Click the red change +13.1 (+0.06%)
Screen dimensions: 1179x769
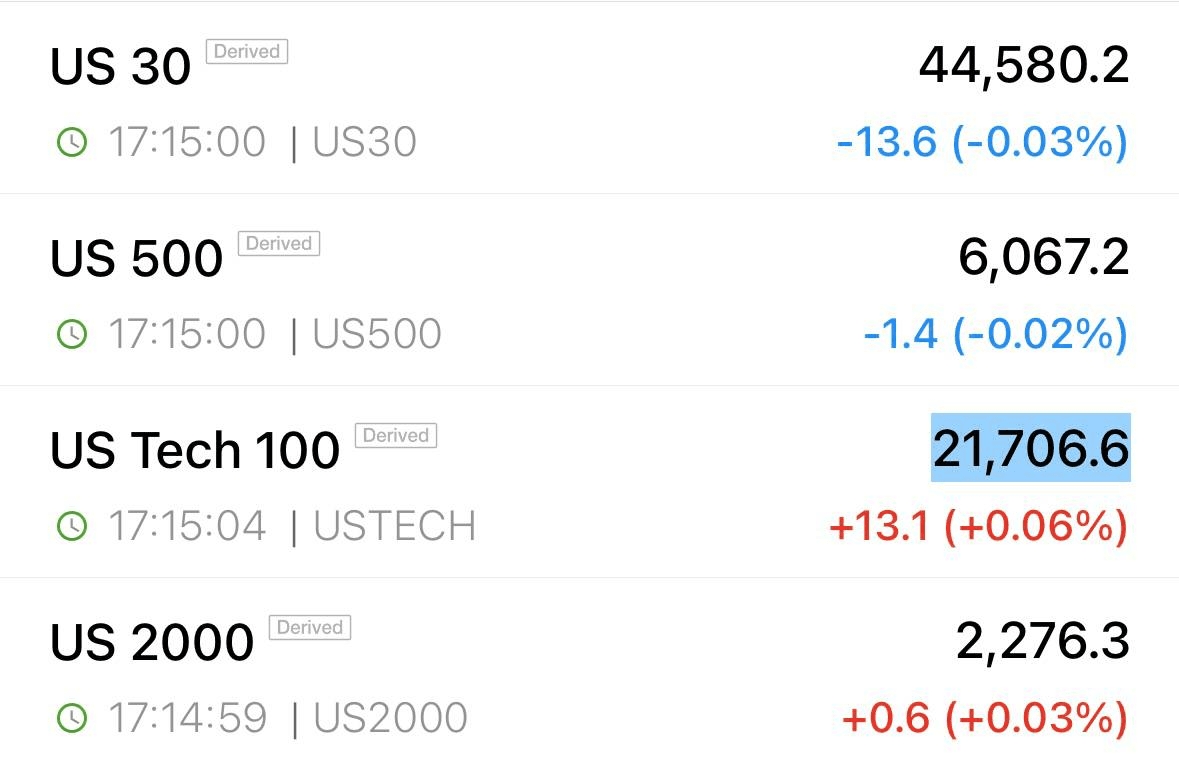(978, 526)
